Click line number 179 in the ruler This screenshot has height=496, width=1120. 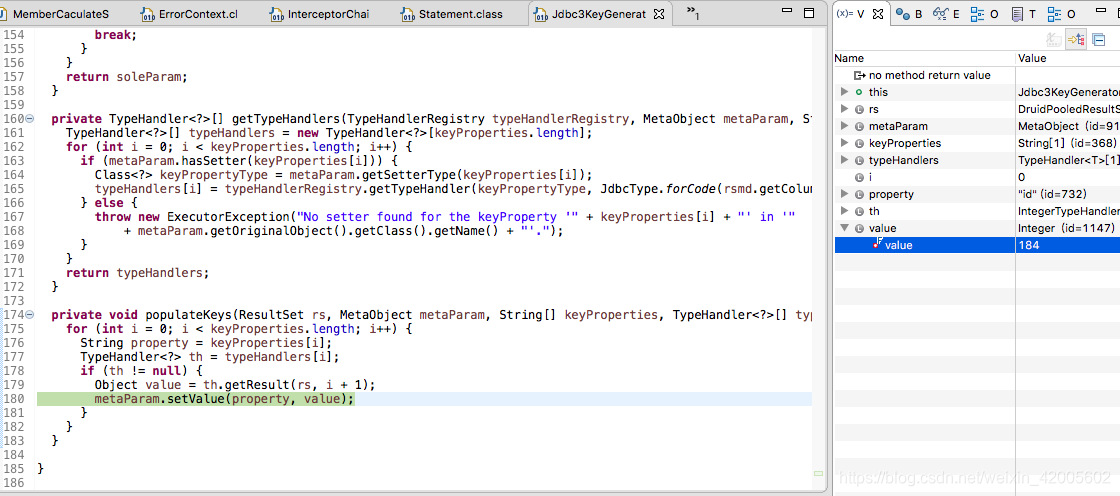[12, 385]
